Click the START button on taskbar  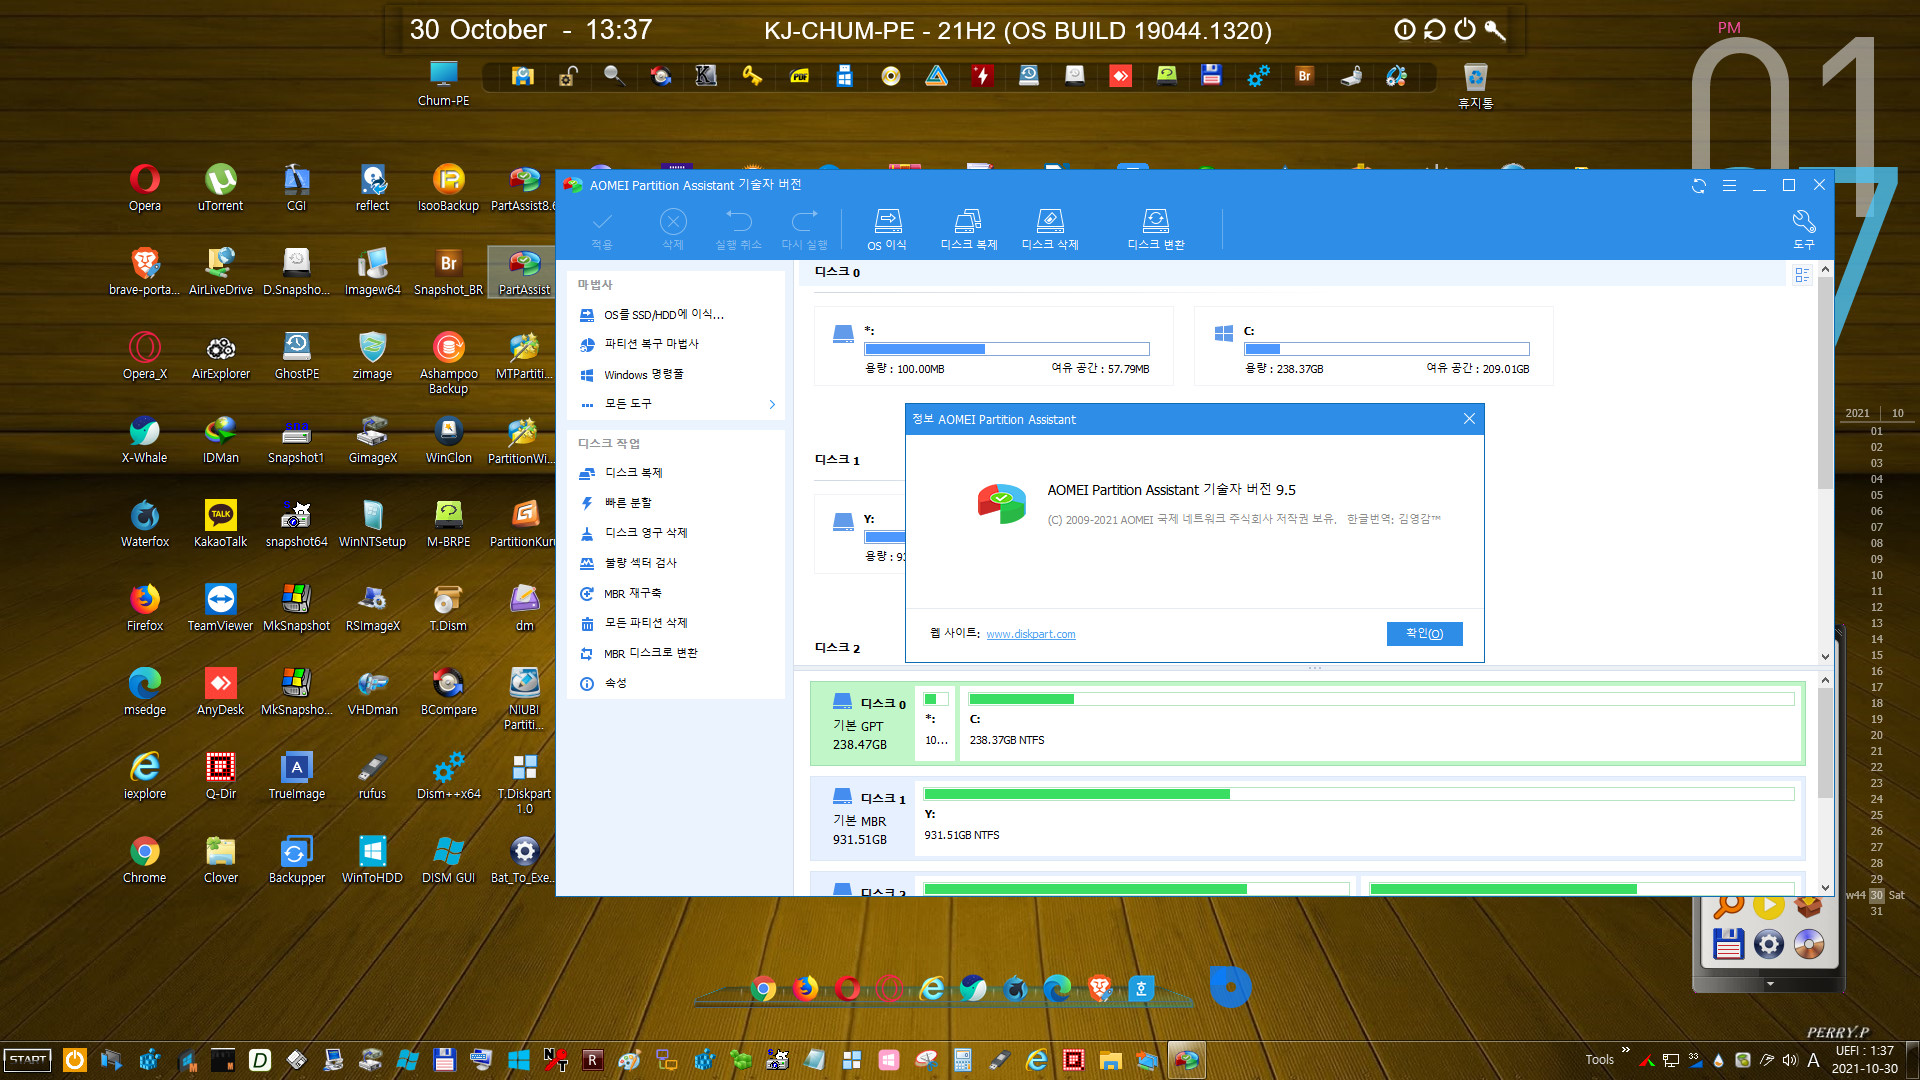tap(28, 1060)
